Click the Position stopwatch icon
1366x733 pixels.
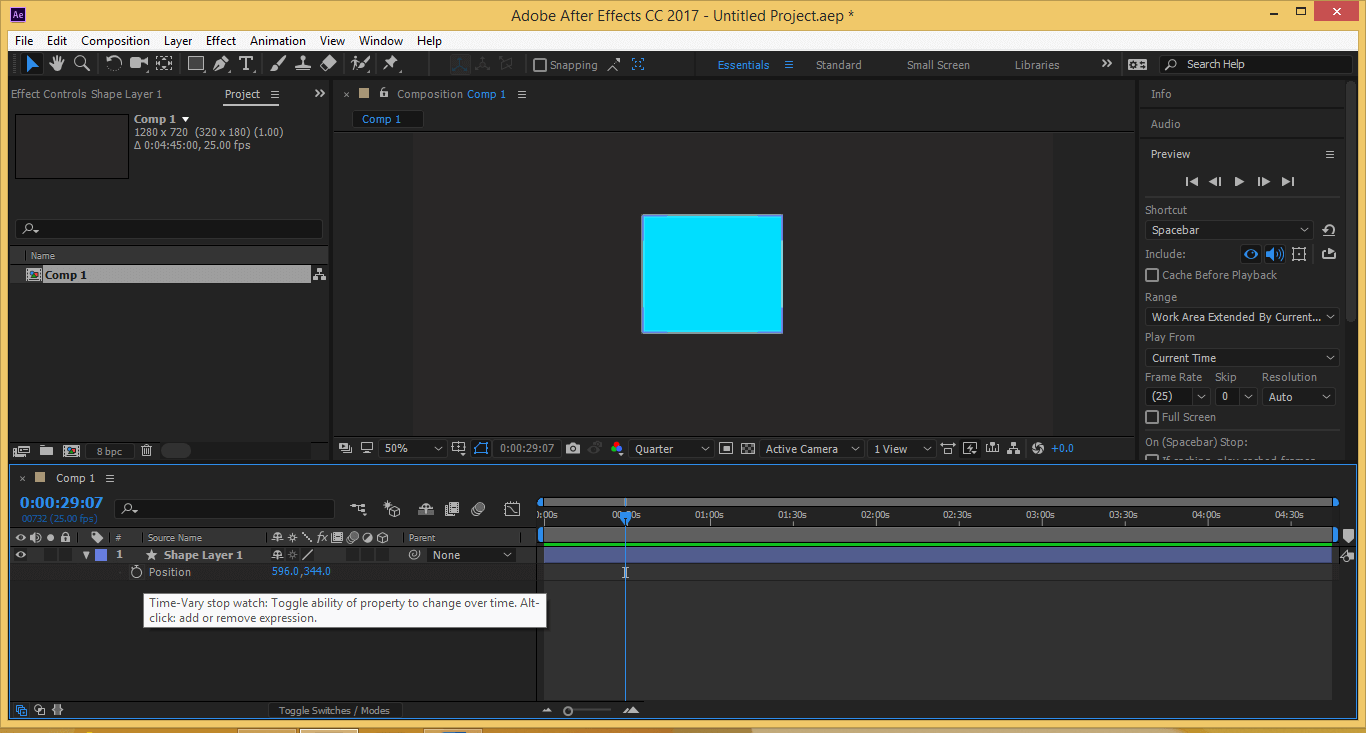137,572
